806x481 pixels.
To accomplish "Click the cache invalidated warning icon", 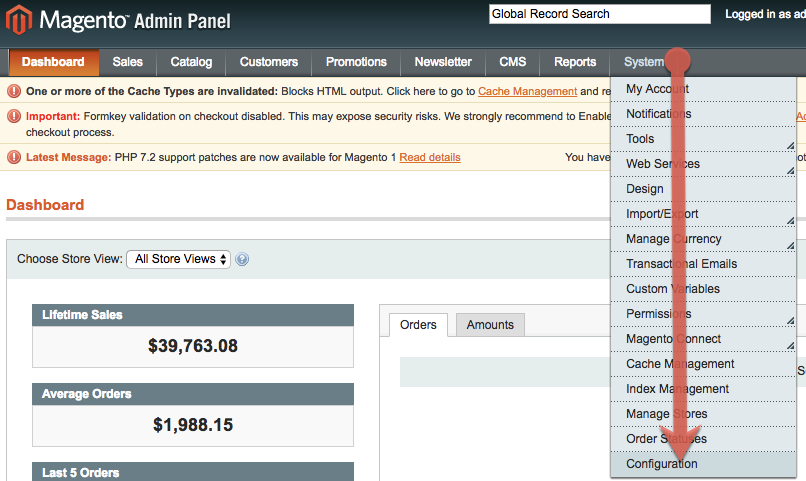I will [14, 91].
